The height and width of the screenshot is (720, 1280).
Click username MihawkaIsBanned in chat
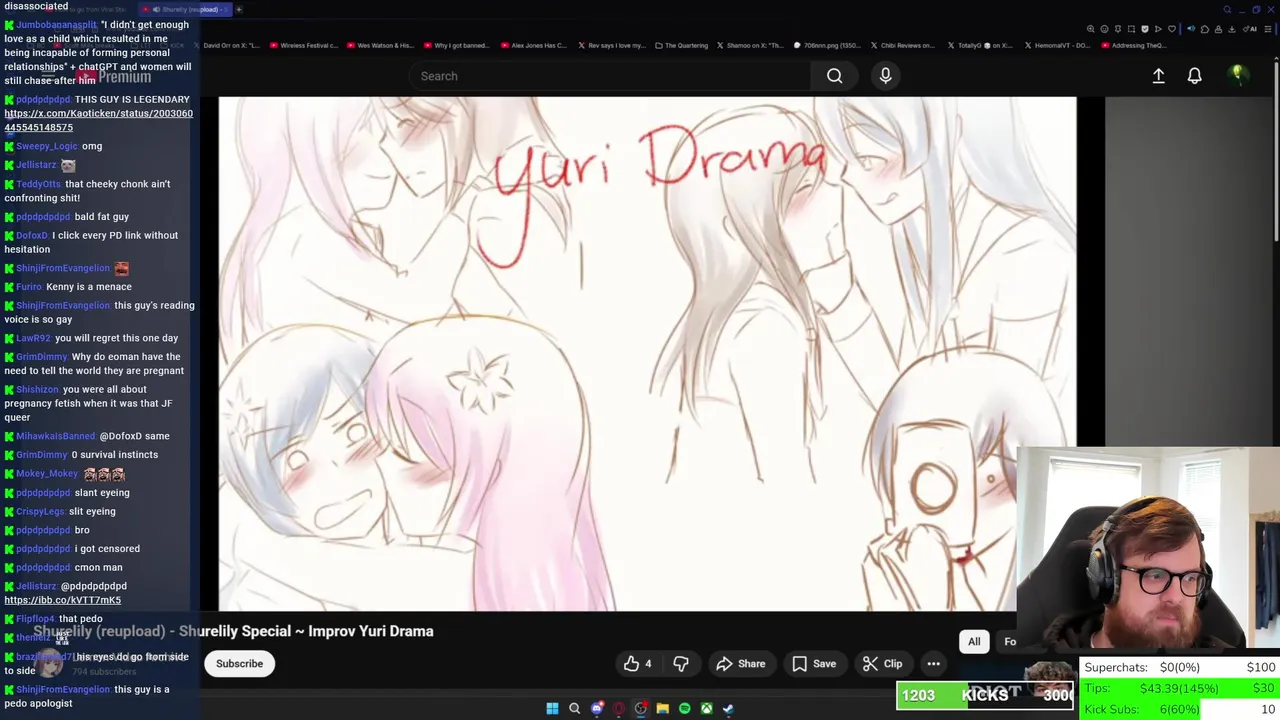tap(56, 436)
